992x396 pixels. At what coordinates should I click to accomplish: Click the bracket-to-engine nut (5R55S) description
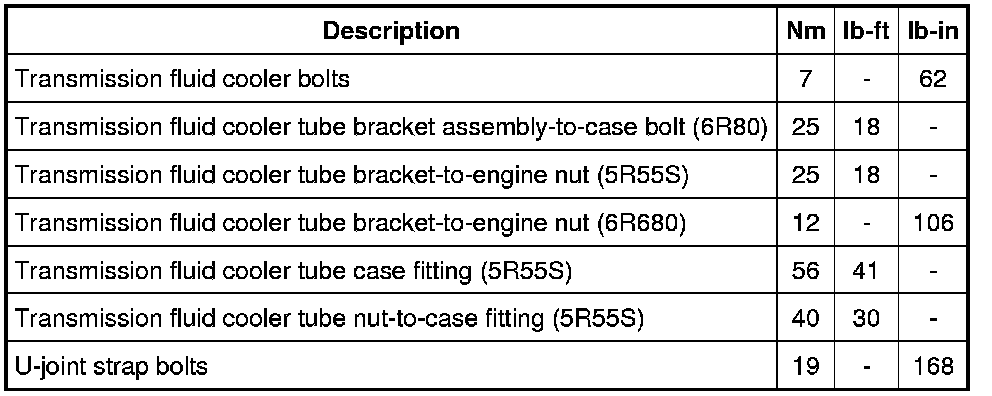pyautogui.click(x=351, y=175)
